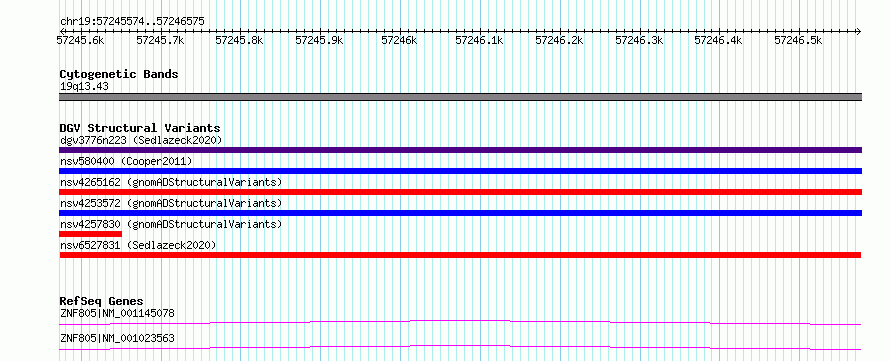Image resolution: width=890 pixels, height=361 pixels.
Task: Select the magenta ZNF805 NM_001023563 gene line
Action: [x=460, y=347]
